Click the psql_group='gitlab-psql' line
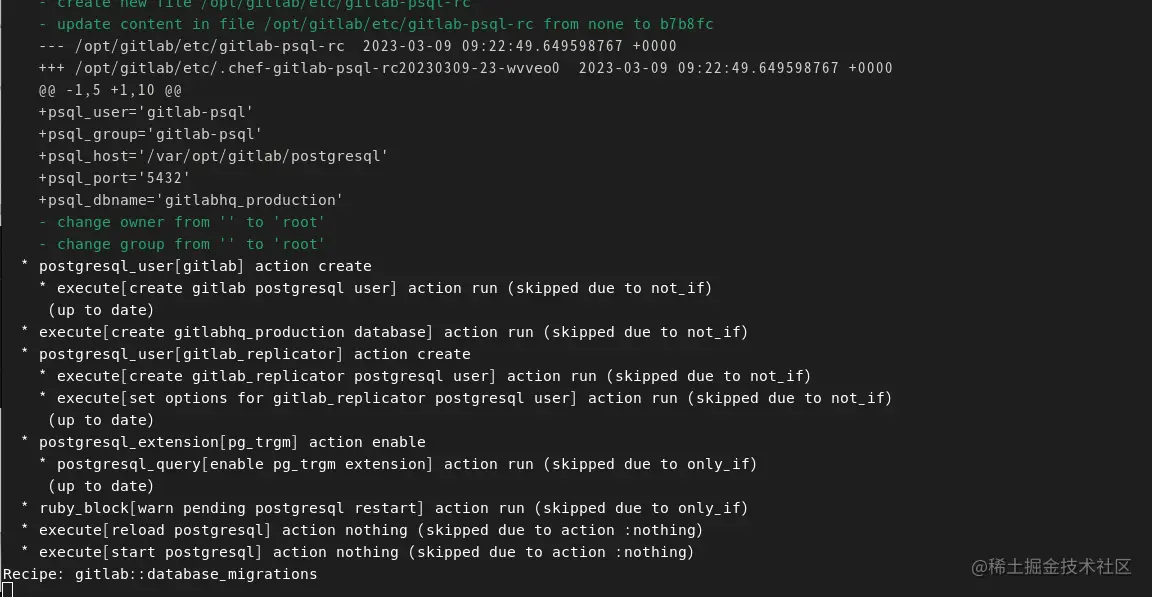 (x=150, y=134)
